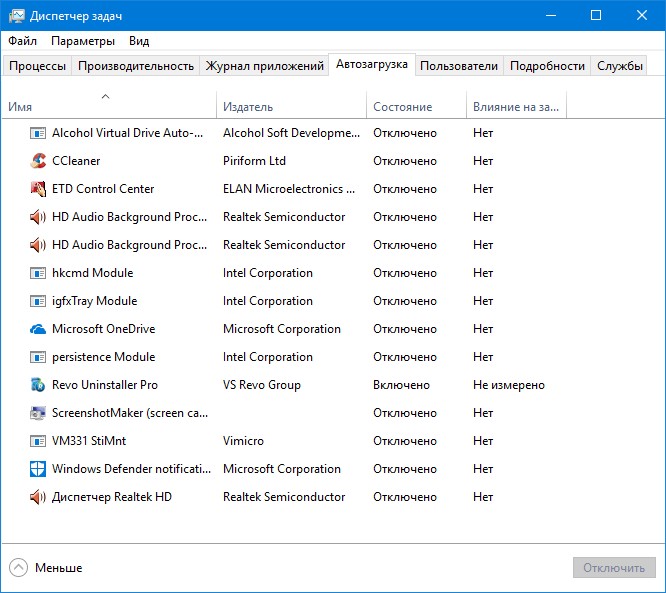Select the Revo Uninstaller Pro entry
Viewport: 666px width, 593px height.
point(105,385)
